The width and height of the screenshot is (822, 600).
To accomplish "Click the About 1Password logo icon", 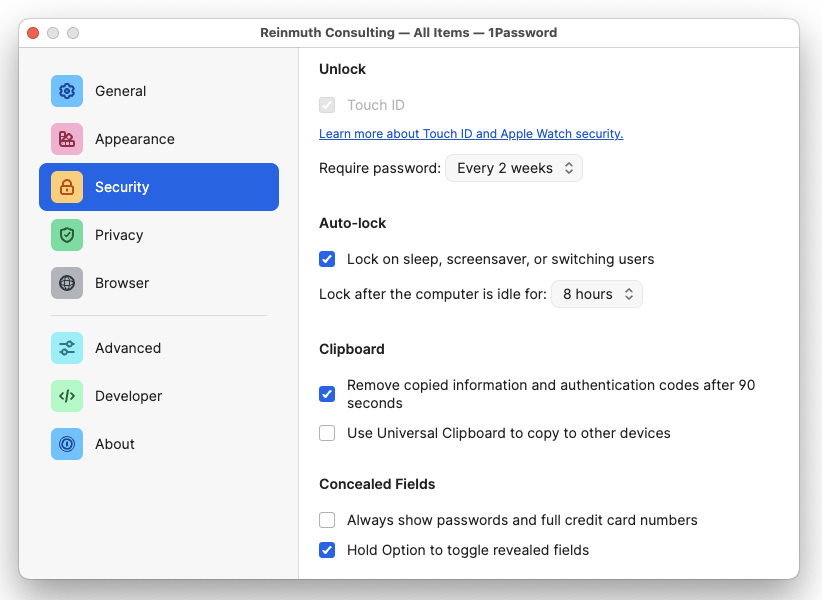I will click(x=67, y=444).
